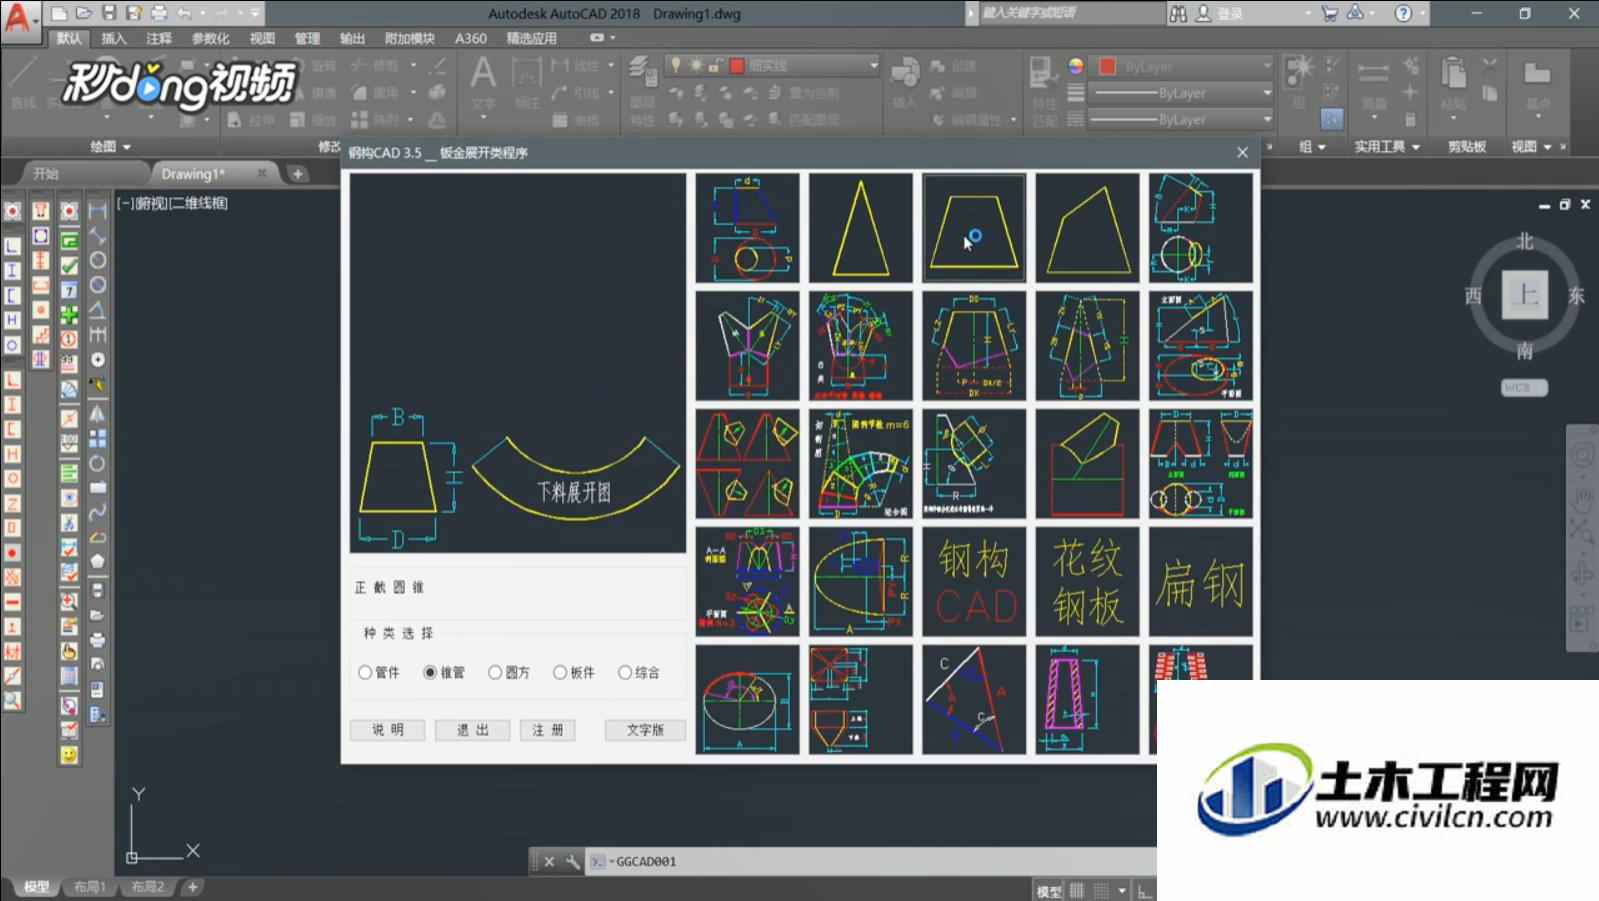Open the 附加模块 ribbon tab
Screen dimensions: 1599x901
(x=410, y=38)
